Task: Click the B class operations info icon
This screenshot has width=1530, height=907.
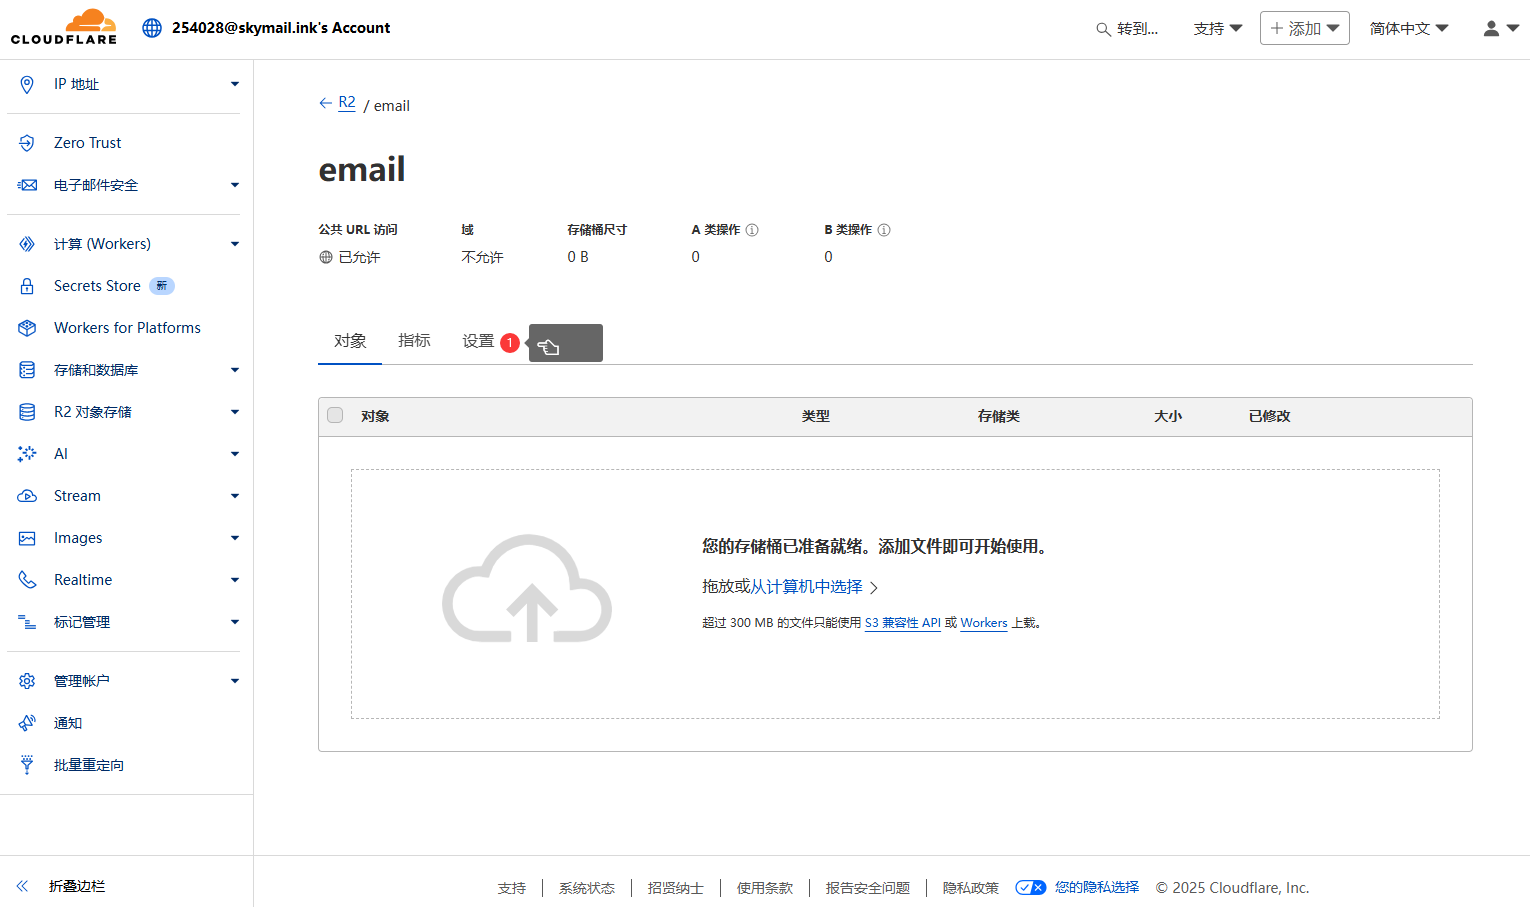Action: point(884,230)
